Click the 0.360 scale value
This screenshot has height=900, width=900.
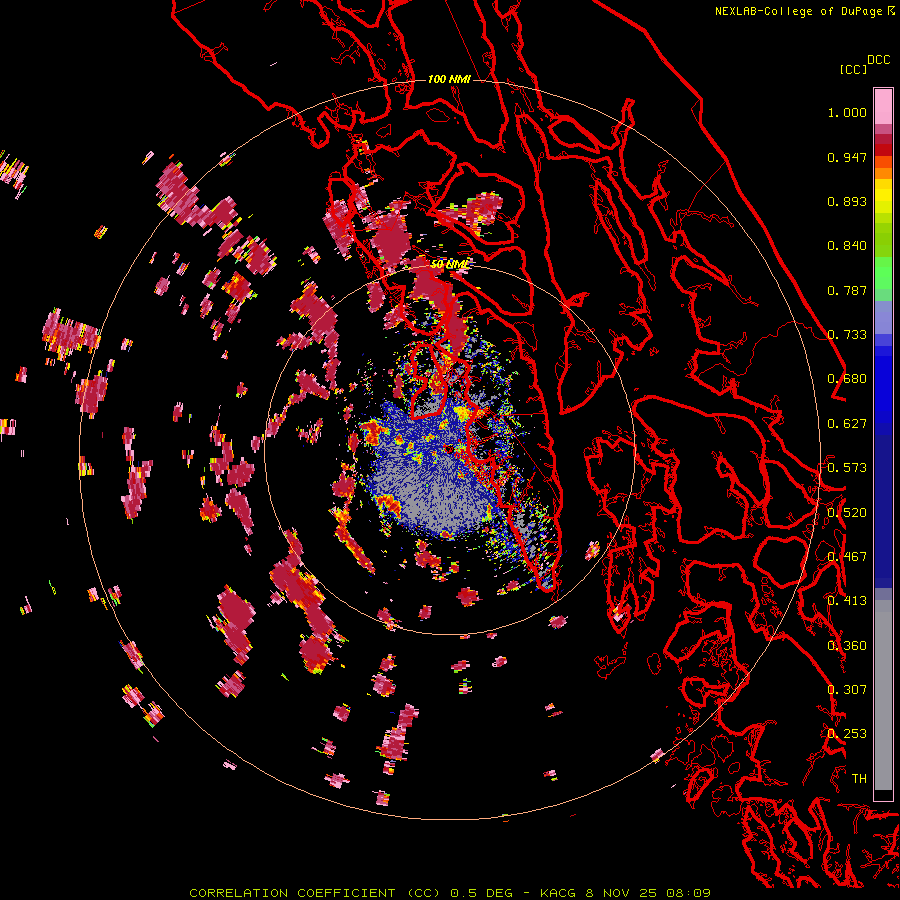(847, 646)
